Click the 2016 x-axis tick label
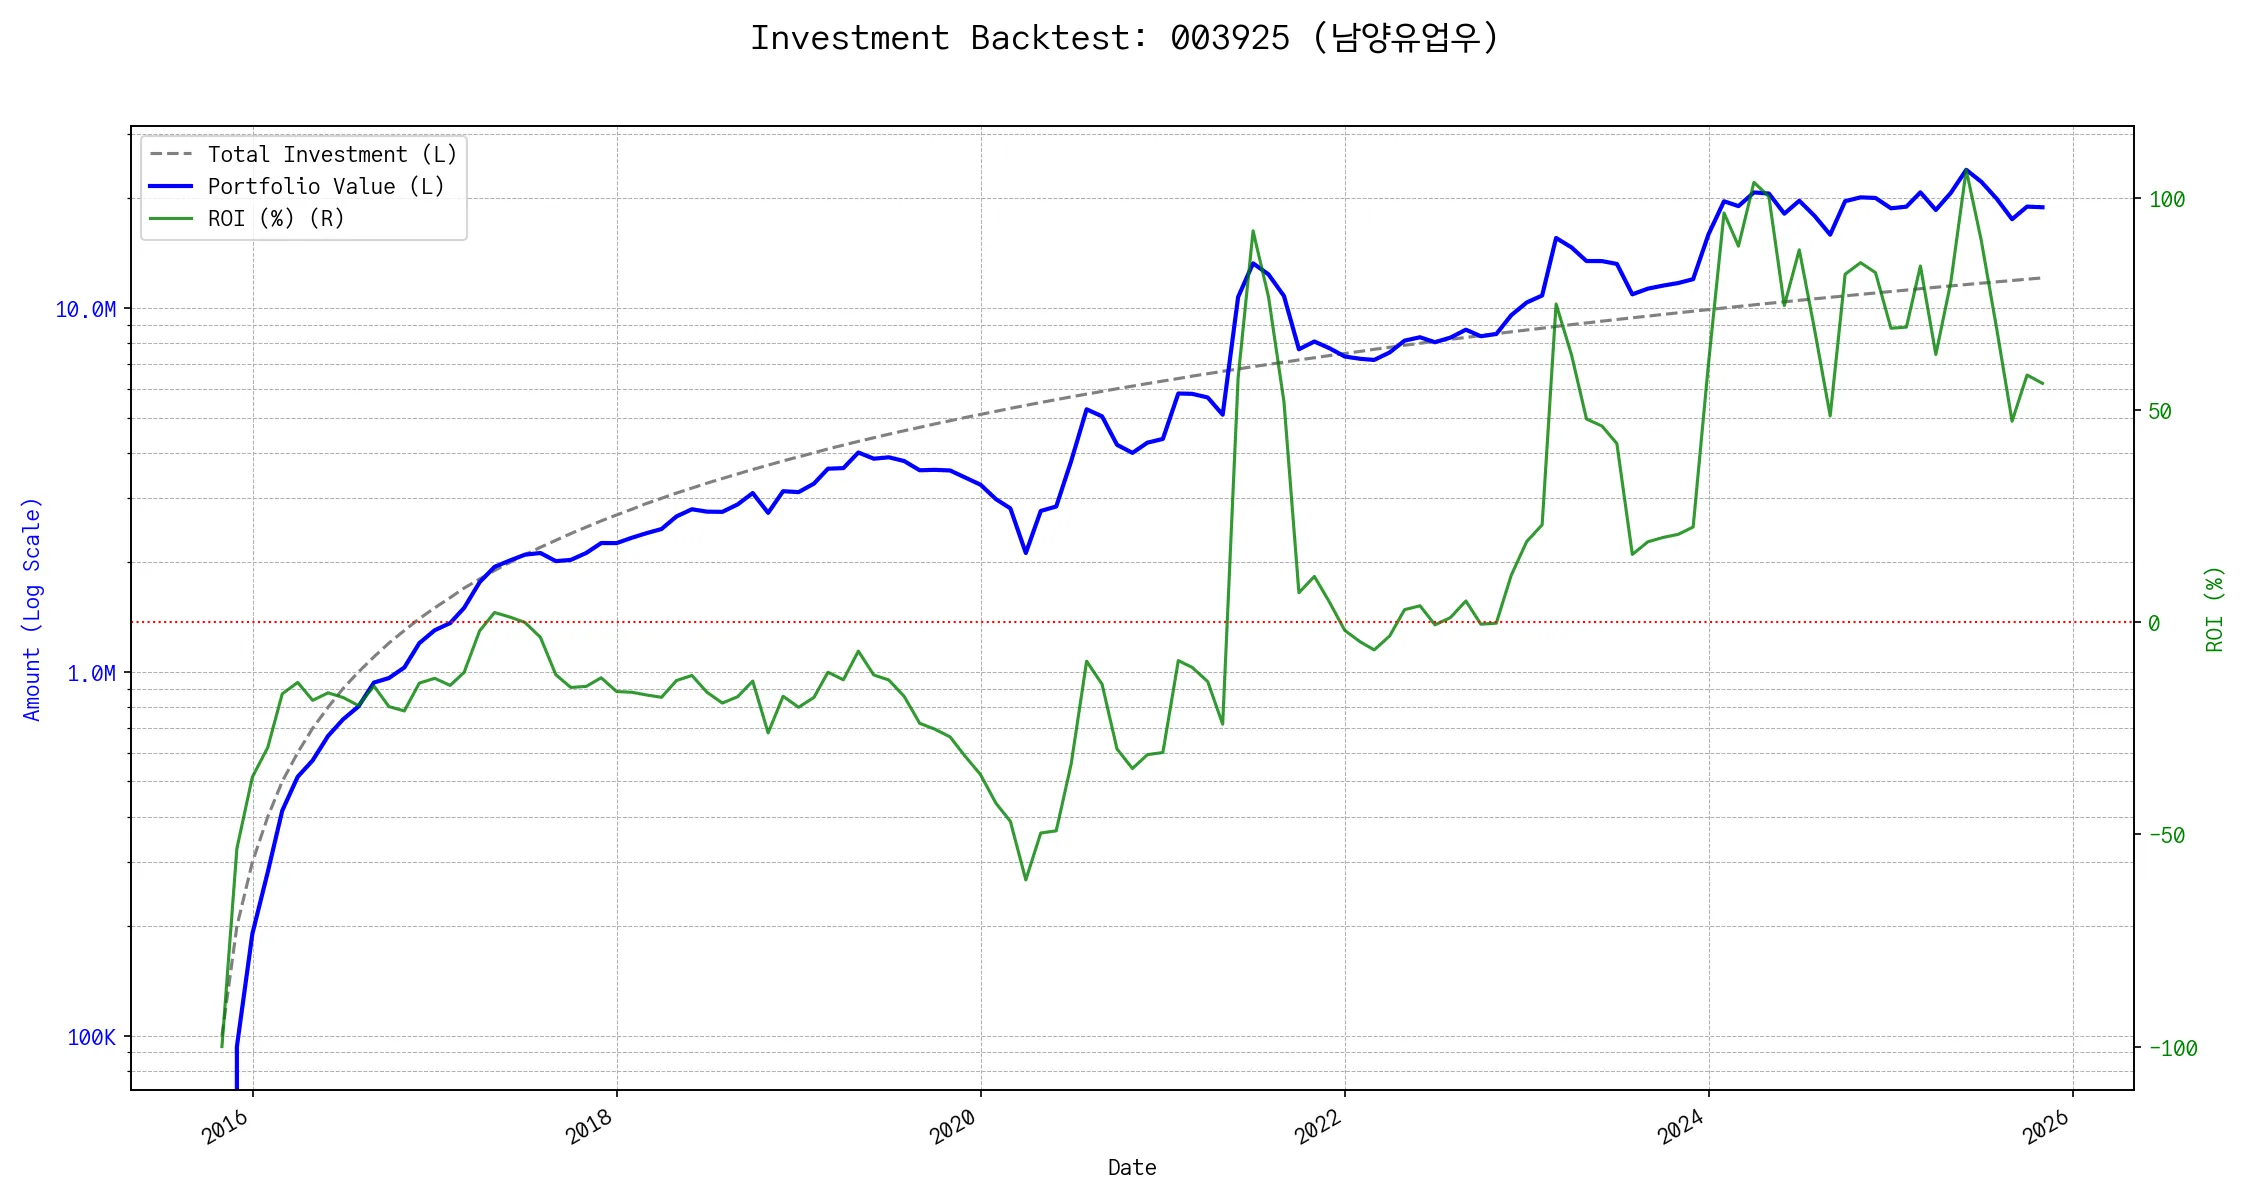This screenshot has height=1200, width=2250. [x=226, y=1127]
